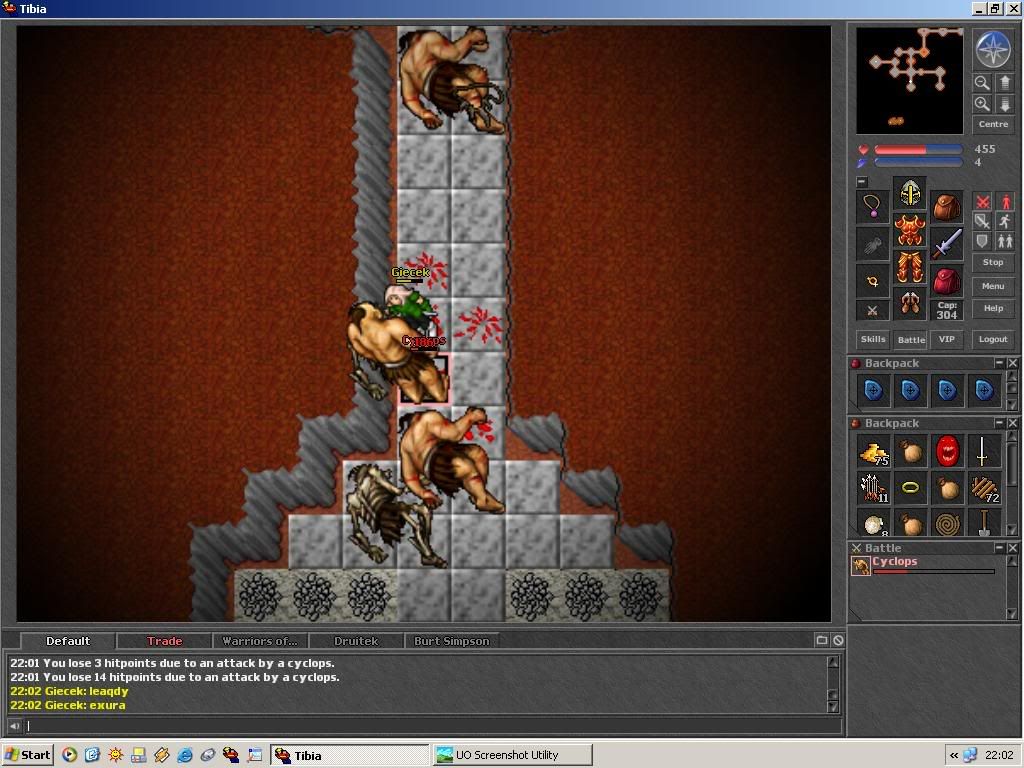The image size is (1024, 768).
Task: Select the coiled rope item
Action: 948,522
